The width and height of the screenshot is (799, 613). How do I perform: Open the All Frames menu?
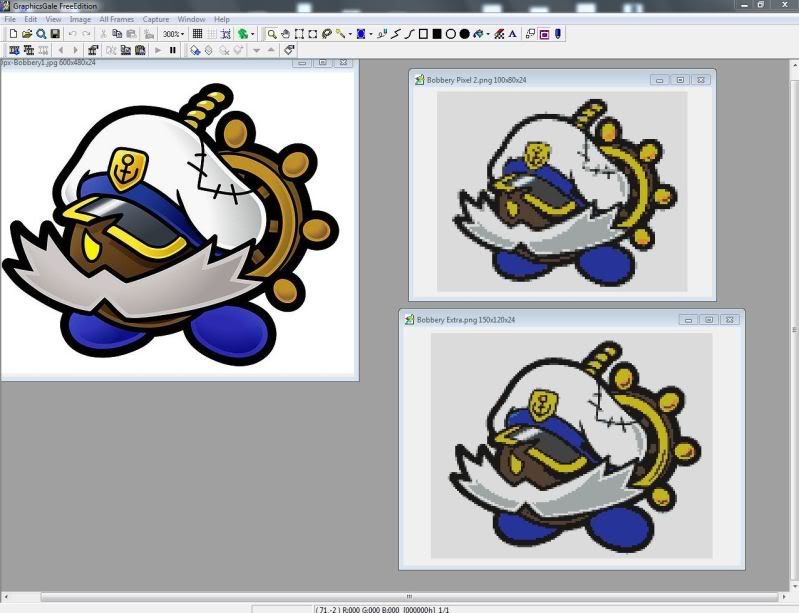pos(117,19)
